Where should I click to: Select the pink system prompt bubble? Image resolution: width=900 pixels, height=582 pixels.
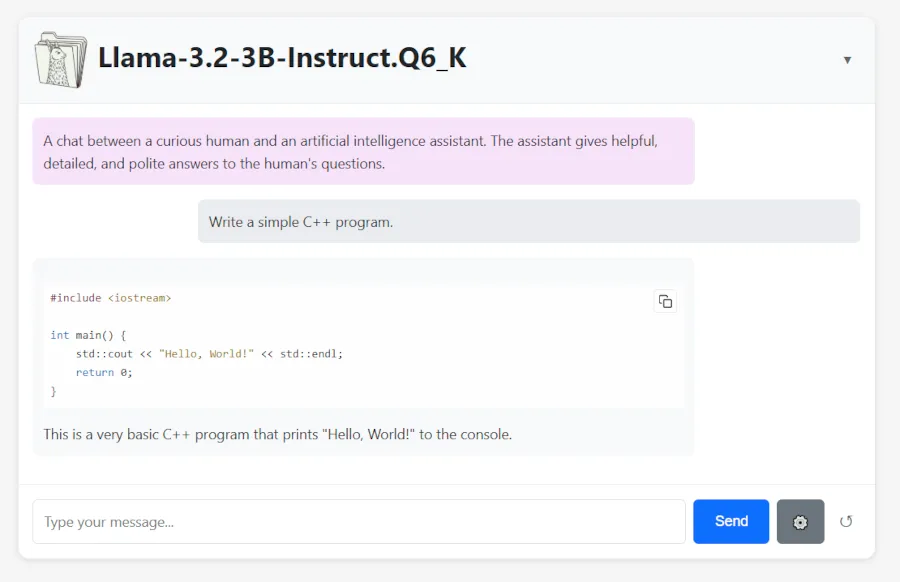363,151
